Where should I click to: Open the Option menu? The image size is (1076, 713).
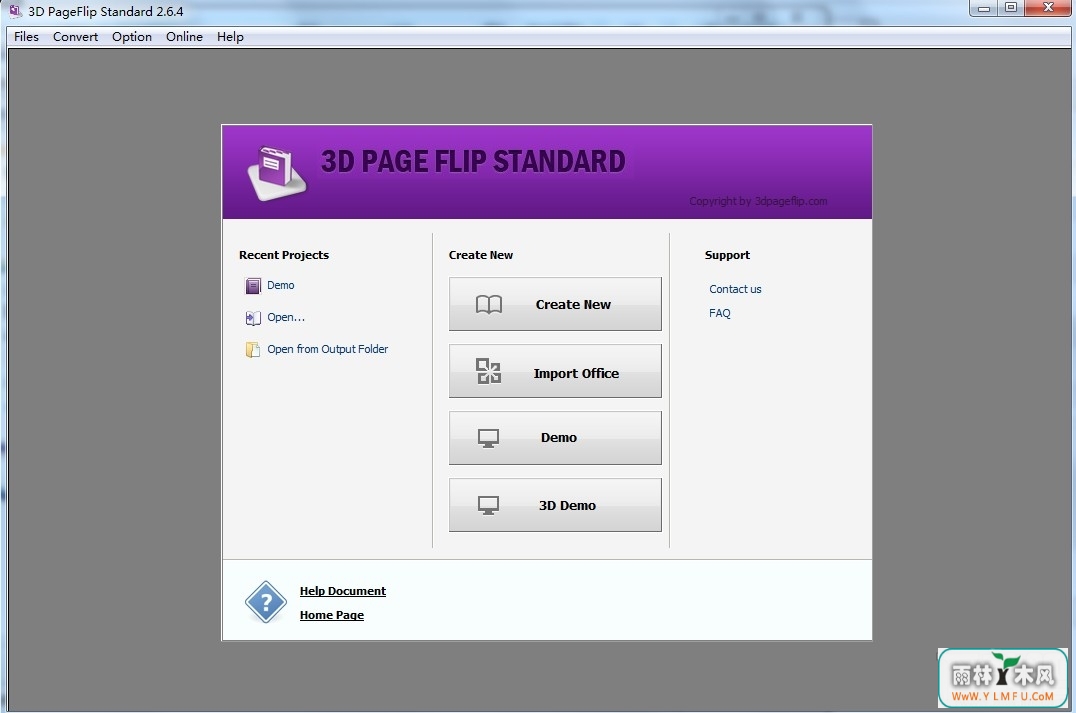click(x=132, y=36)
